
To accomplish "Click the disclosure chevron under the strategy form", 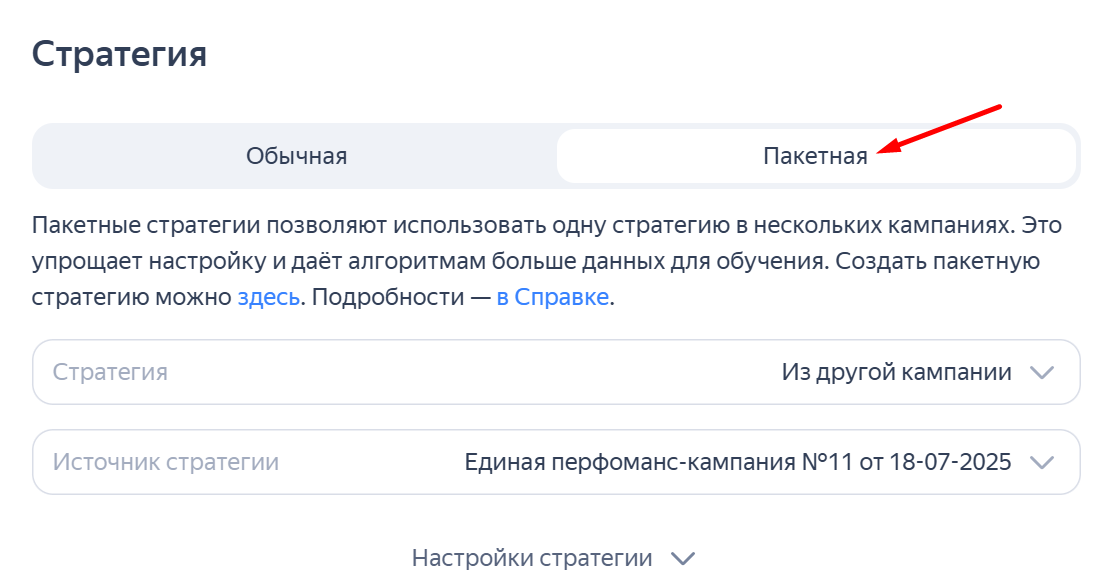I will [683, 556].
